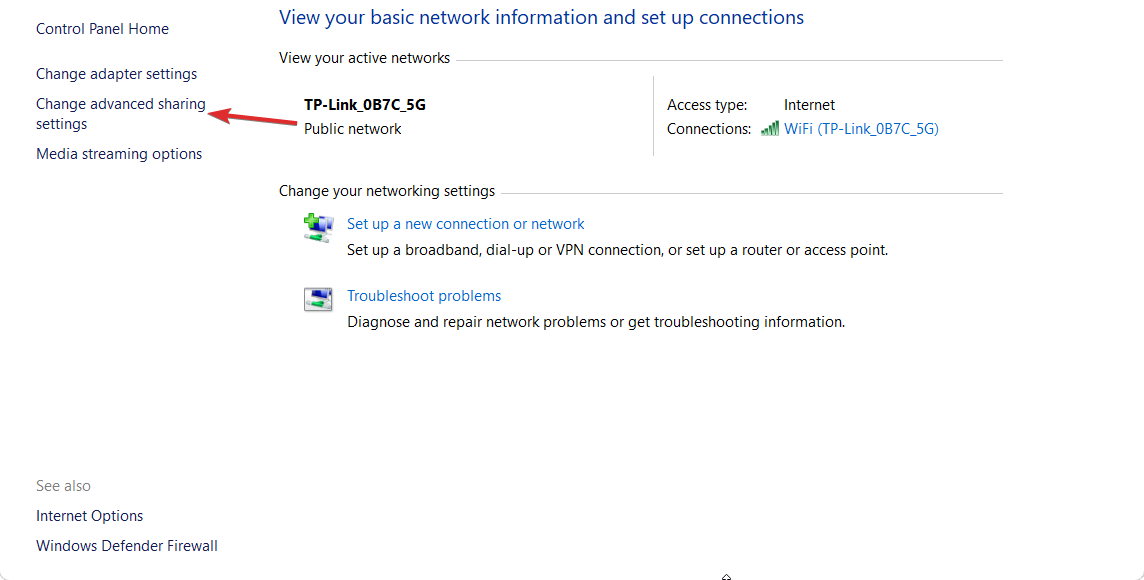
Task: Go to Control Panel Home
Action: tap(102, 28)
